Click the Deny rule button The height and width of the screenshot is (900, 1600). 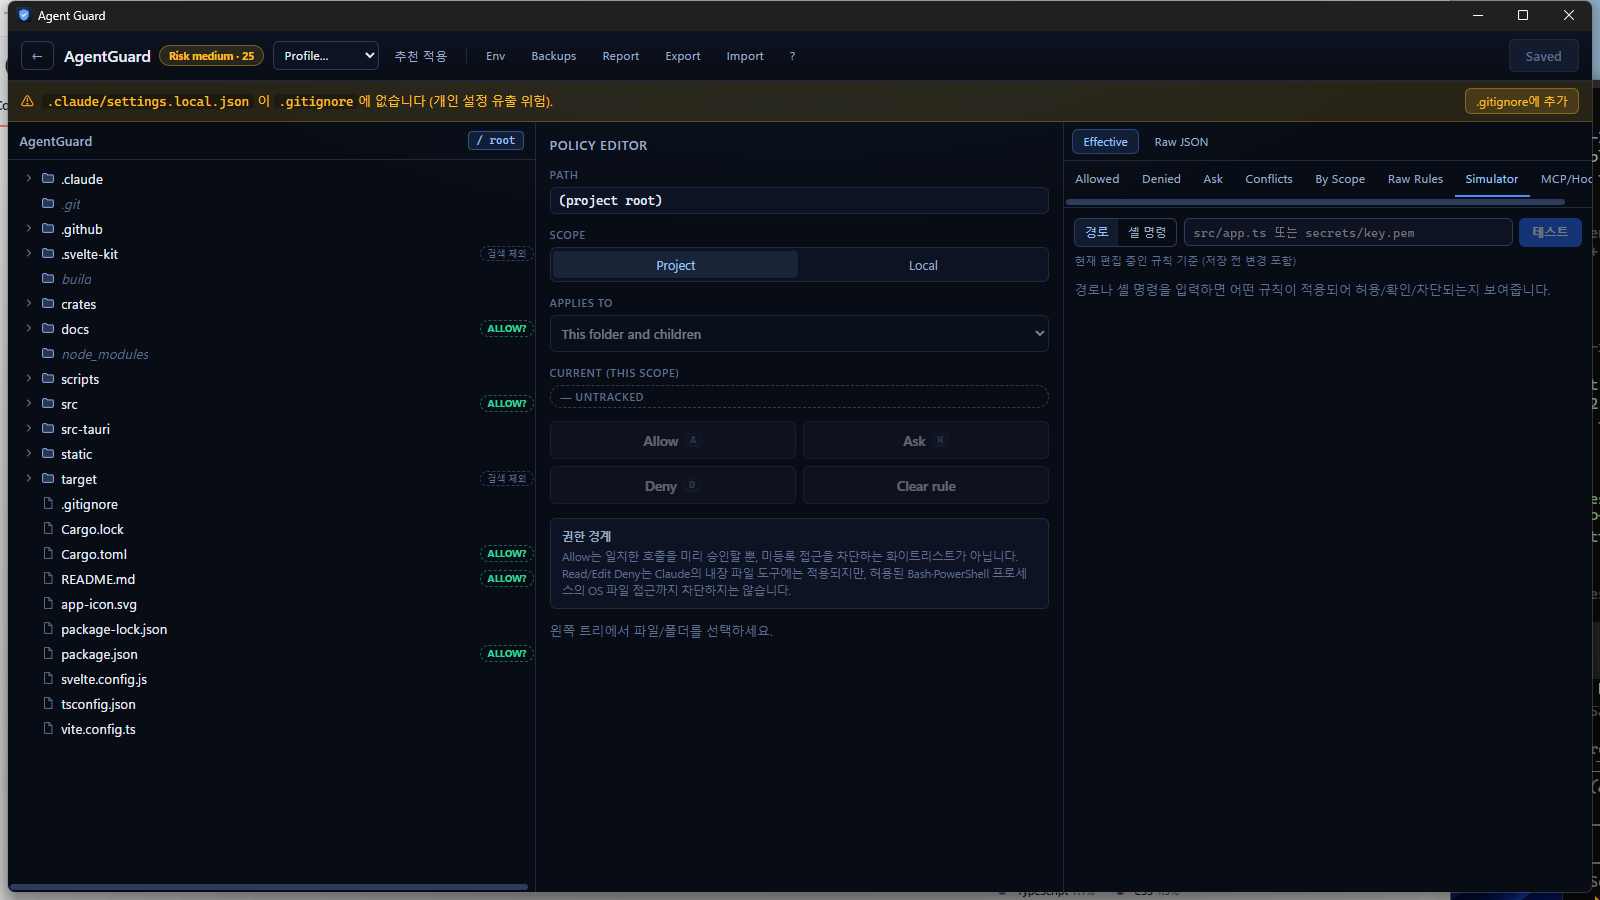pos(673,486)
